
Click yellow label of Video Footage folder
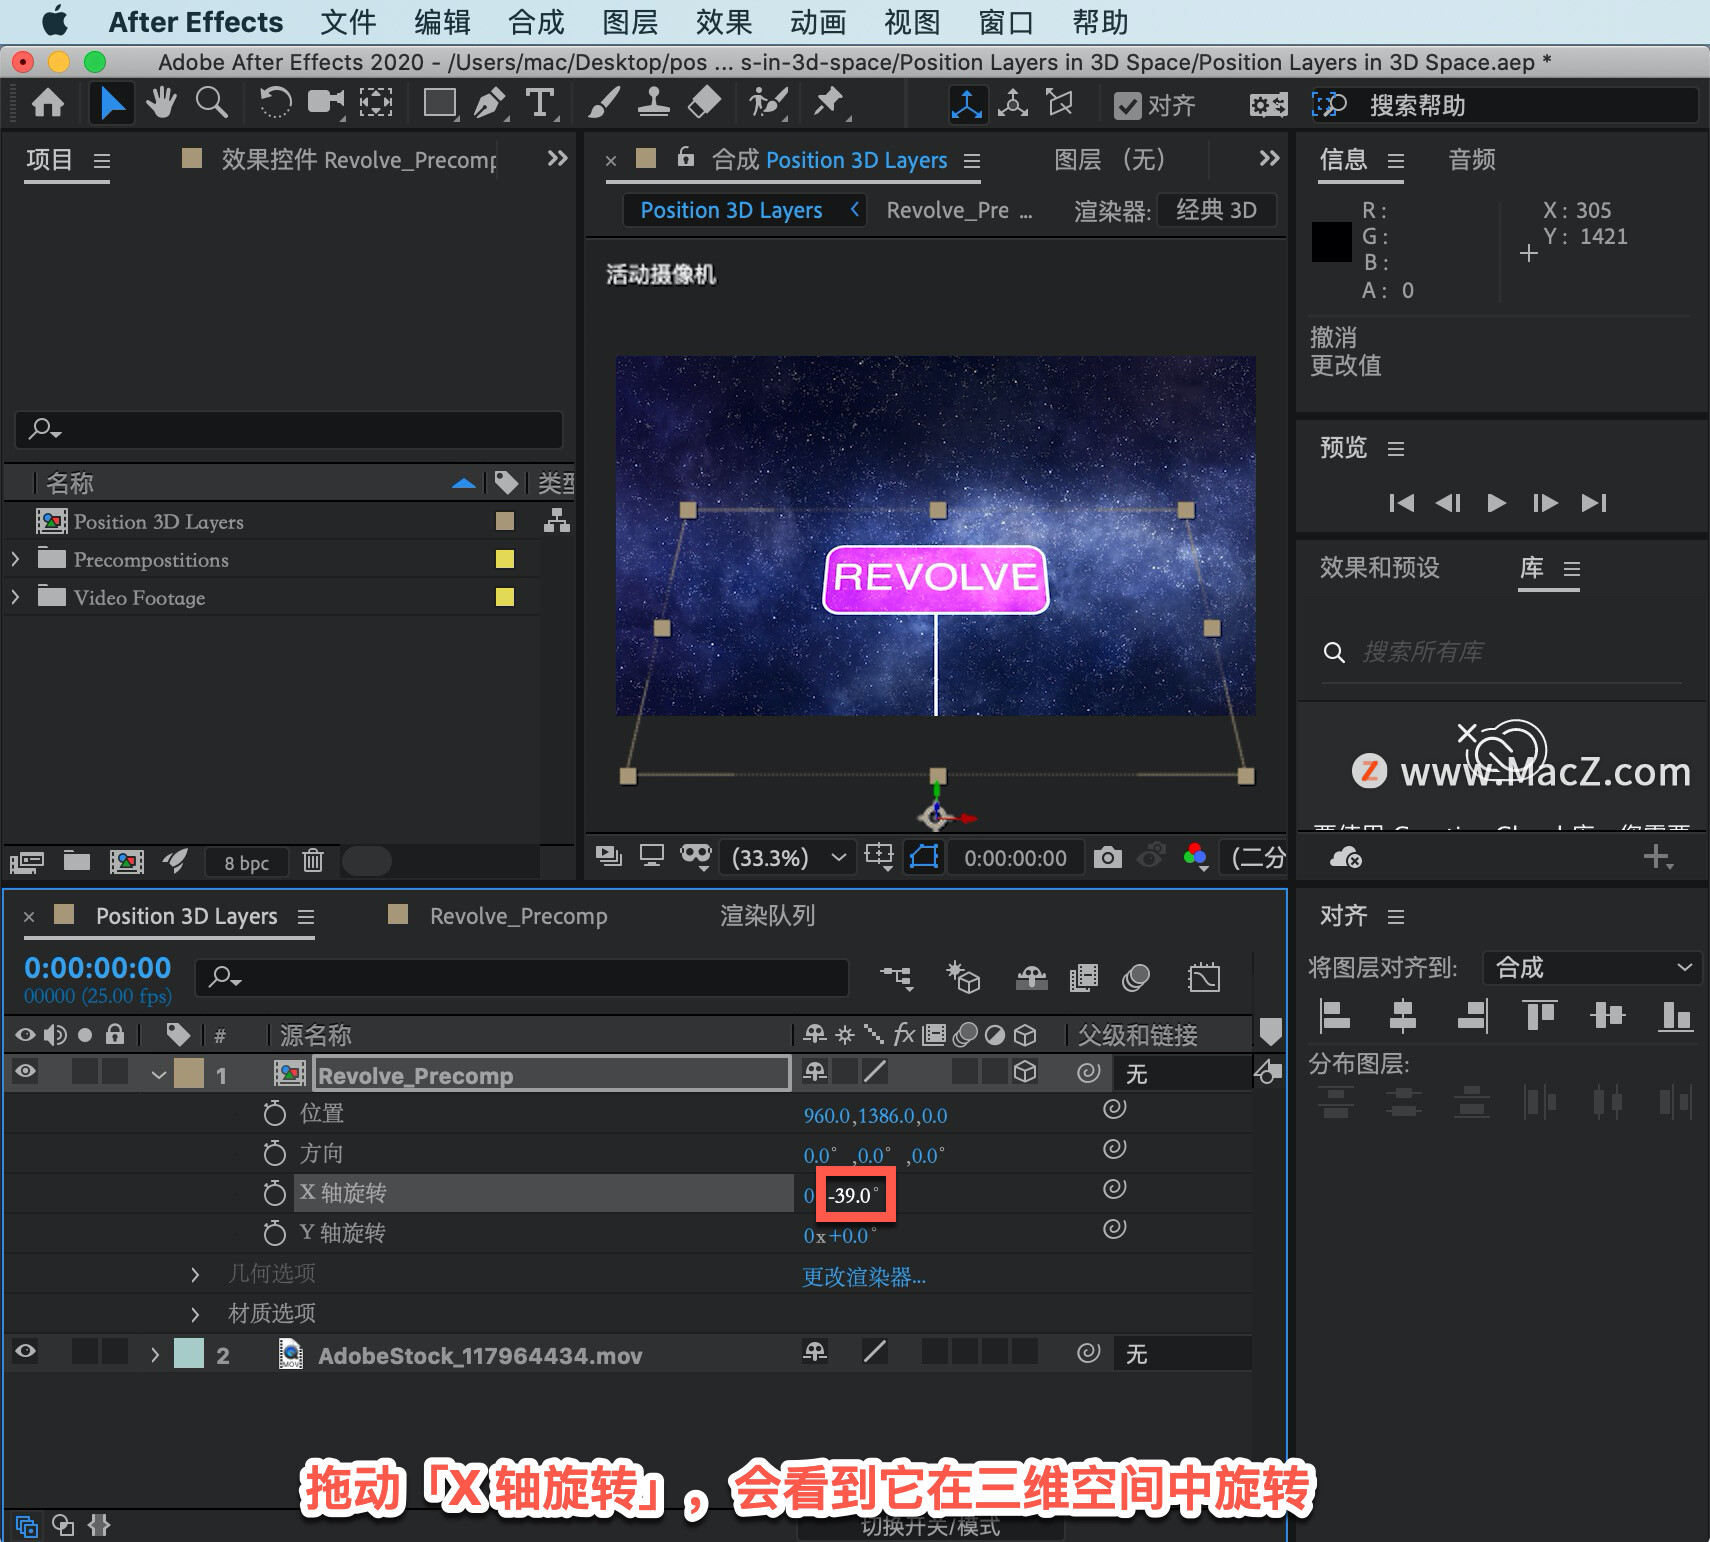[x=505, y=597]
